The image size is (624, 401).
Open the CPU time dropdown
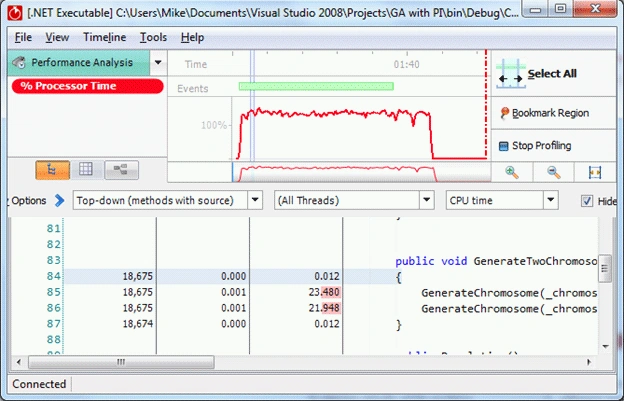click(x=502, y=200)
